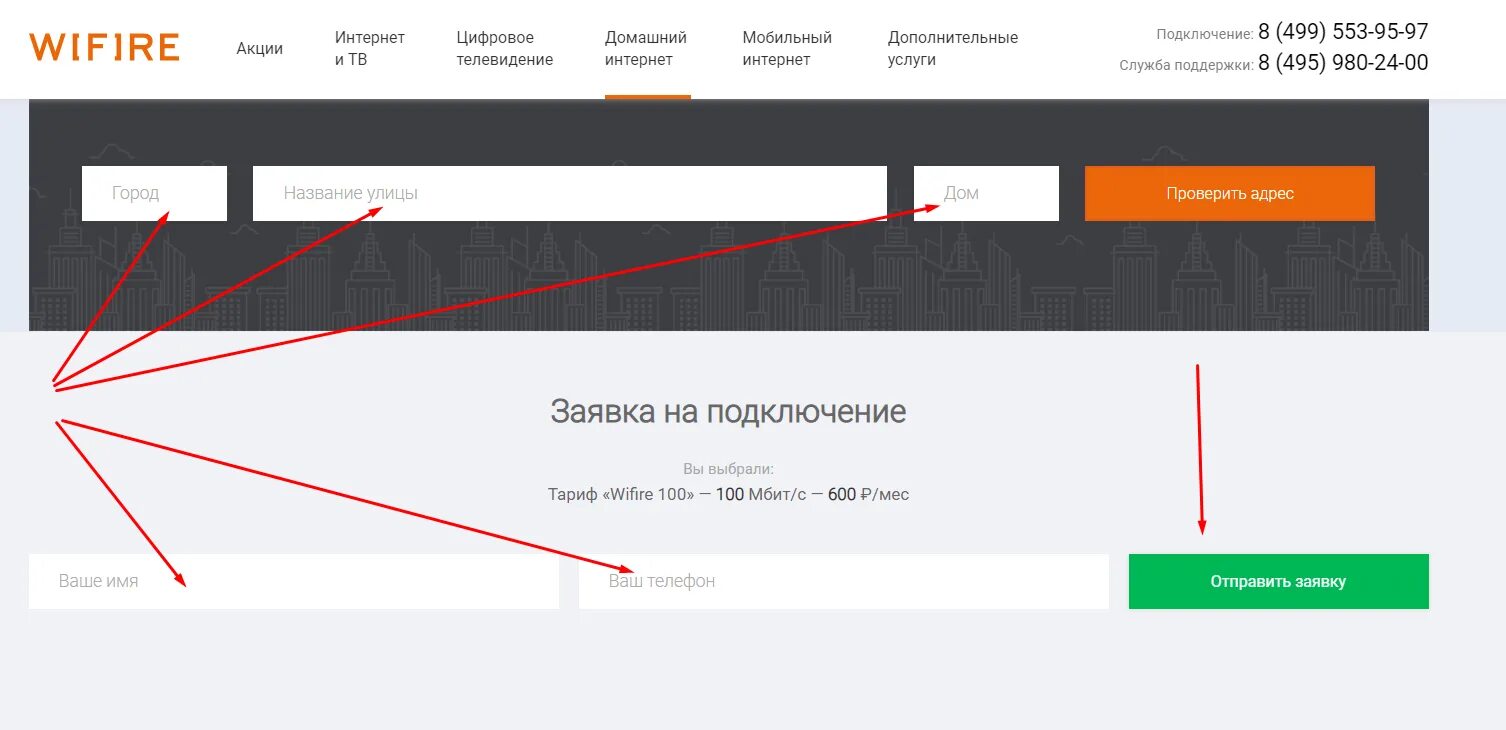Click the Служба поддержки label
This screenshot has height=730, width=1506.
coord(1186,65)
